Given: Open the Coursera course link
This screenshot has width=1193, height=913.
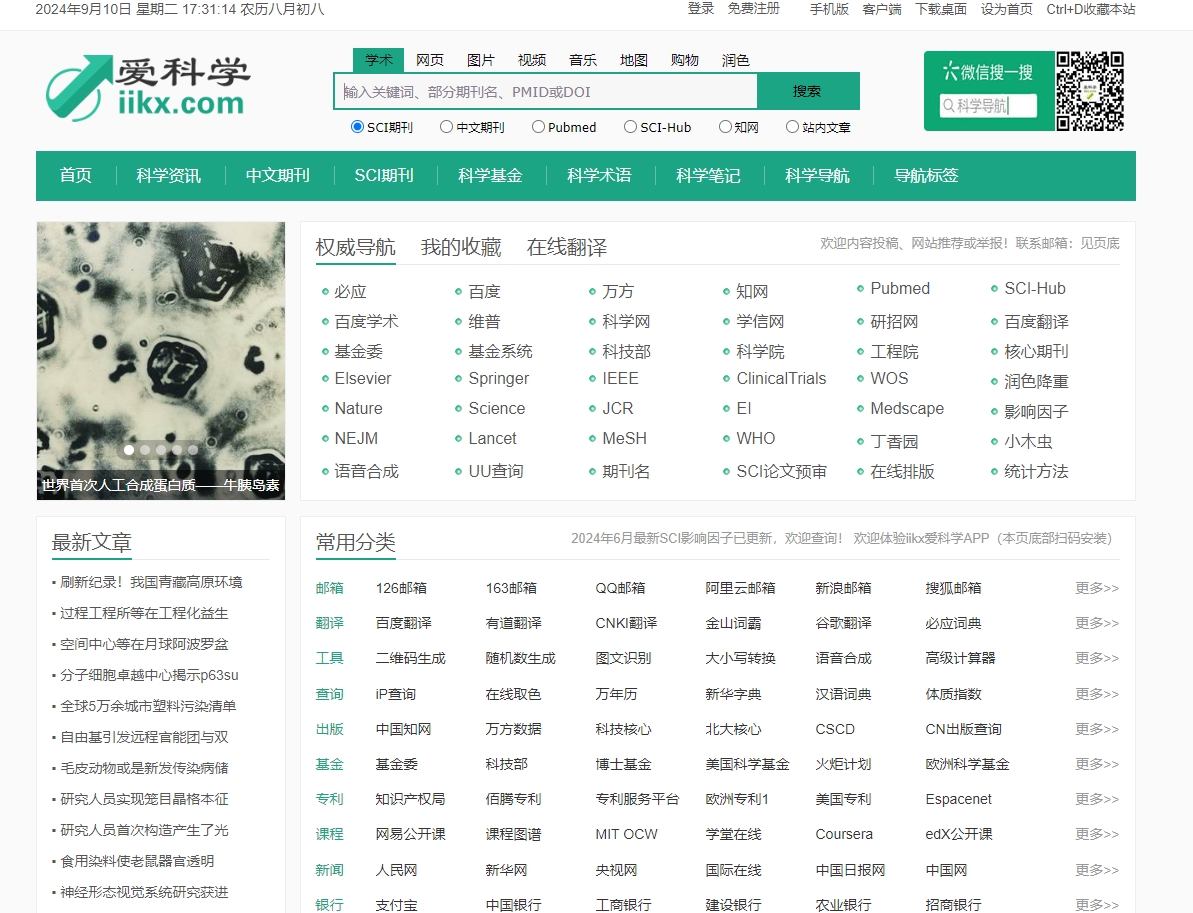Looking at the screenshot, I should point(844,834).
